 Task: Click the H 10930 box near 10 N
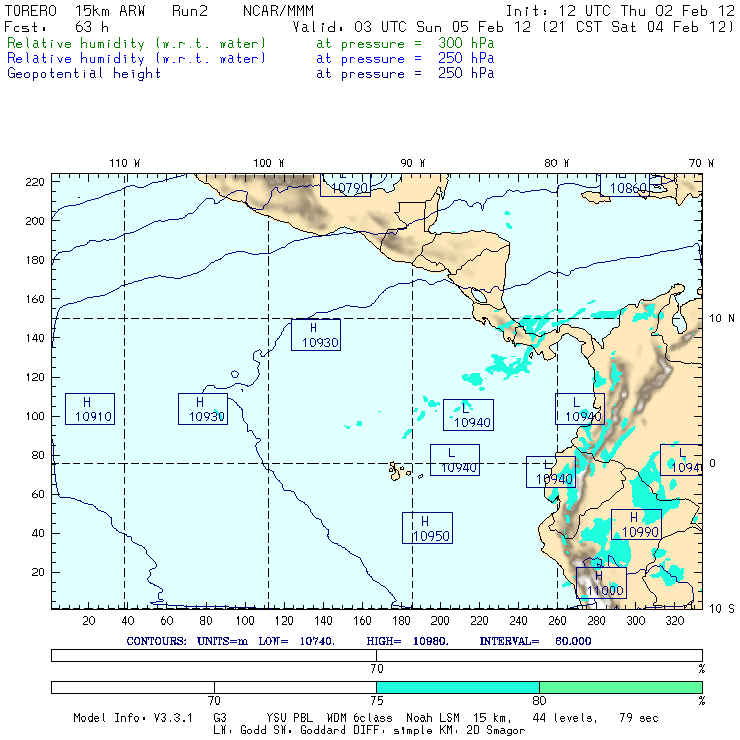[316, 335]
